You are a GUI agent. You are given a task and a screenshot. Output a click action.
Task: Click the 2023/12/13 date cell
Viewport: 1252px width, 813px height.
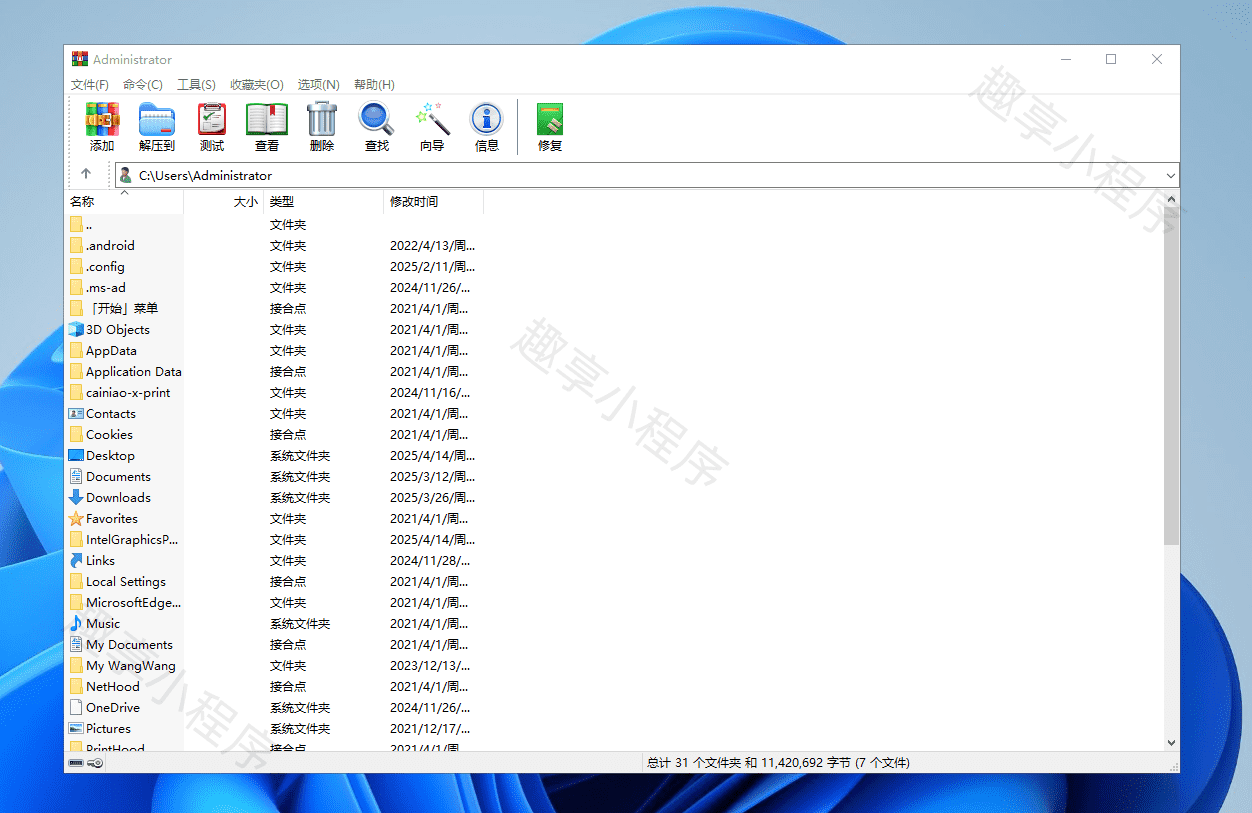click(430, 665)
